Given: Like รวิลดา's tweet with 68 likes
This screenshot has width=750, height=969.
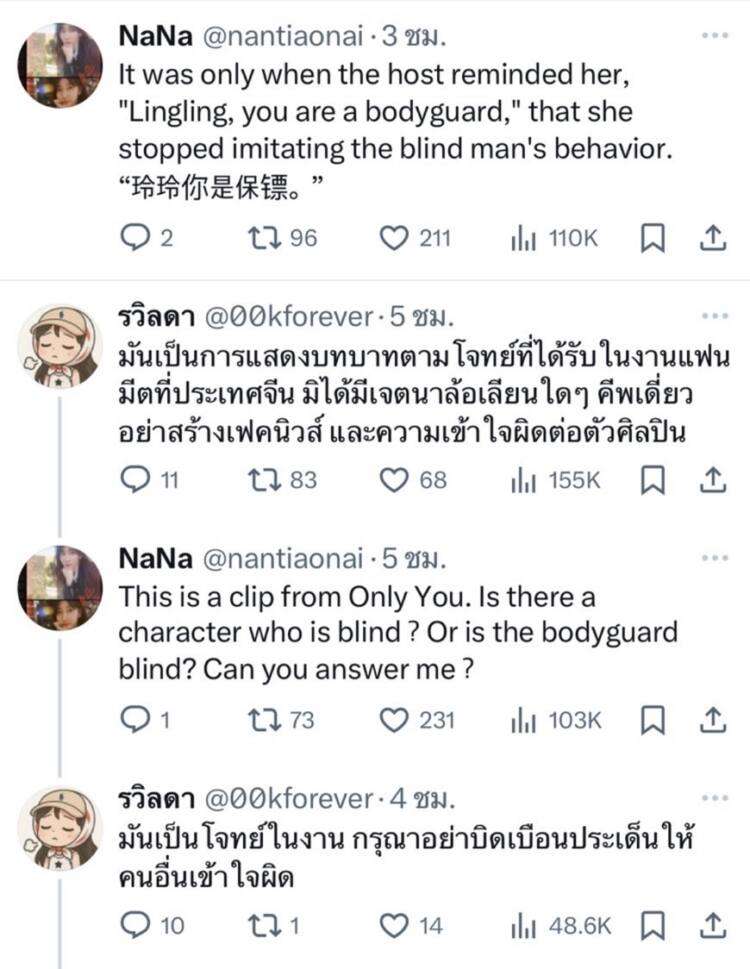Looking at the screenshot, I should pyautogui.click(x=398, y=480).
